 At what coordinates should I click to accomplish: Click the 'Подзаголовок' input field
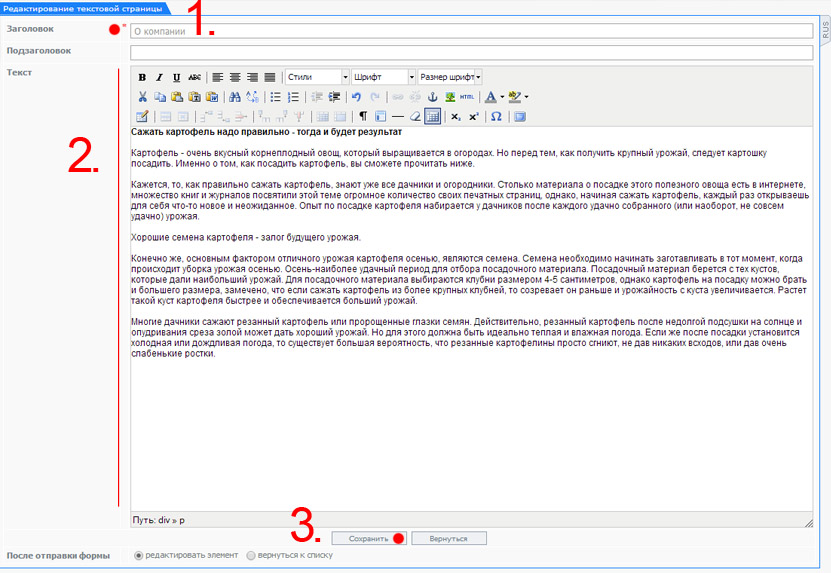click(x=471, y=52)
